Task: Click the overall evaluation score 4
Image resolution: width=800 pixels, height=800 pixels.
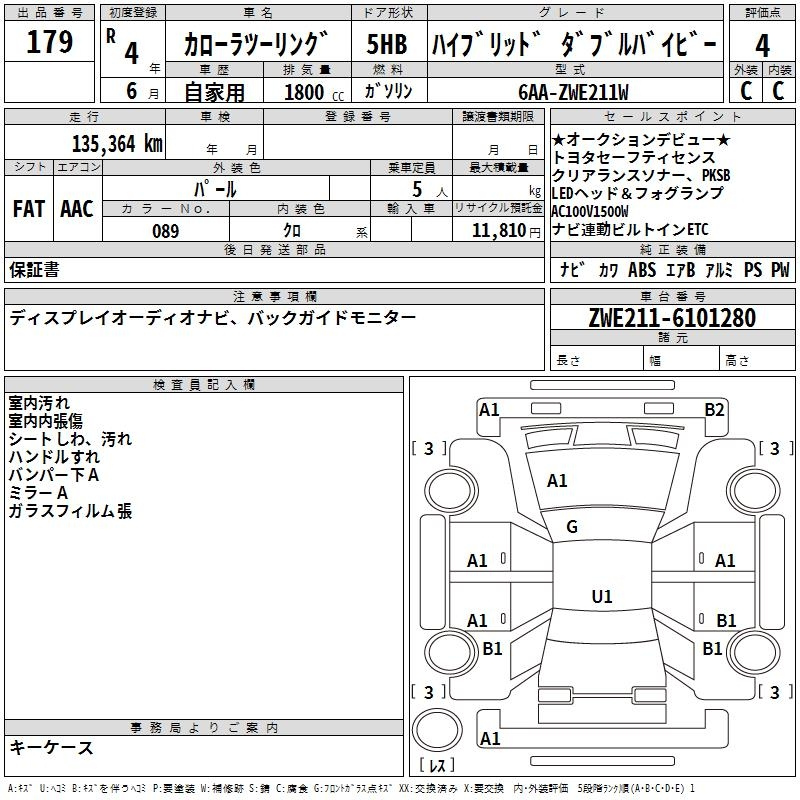Action: click(762, 46)
